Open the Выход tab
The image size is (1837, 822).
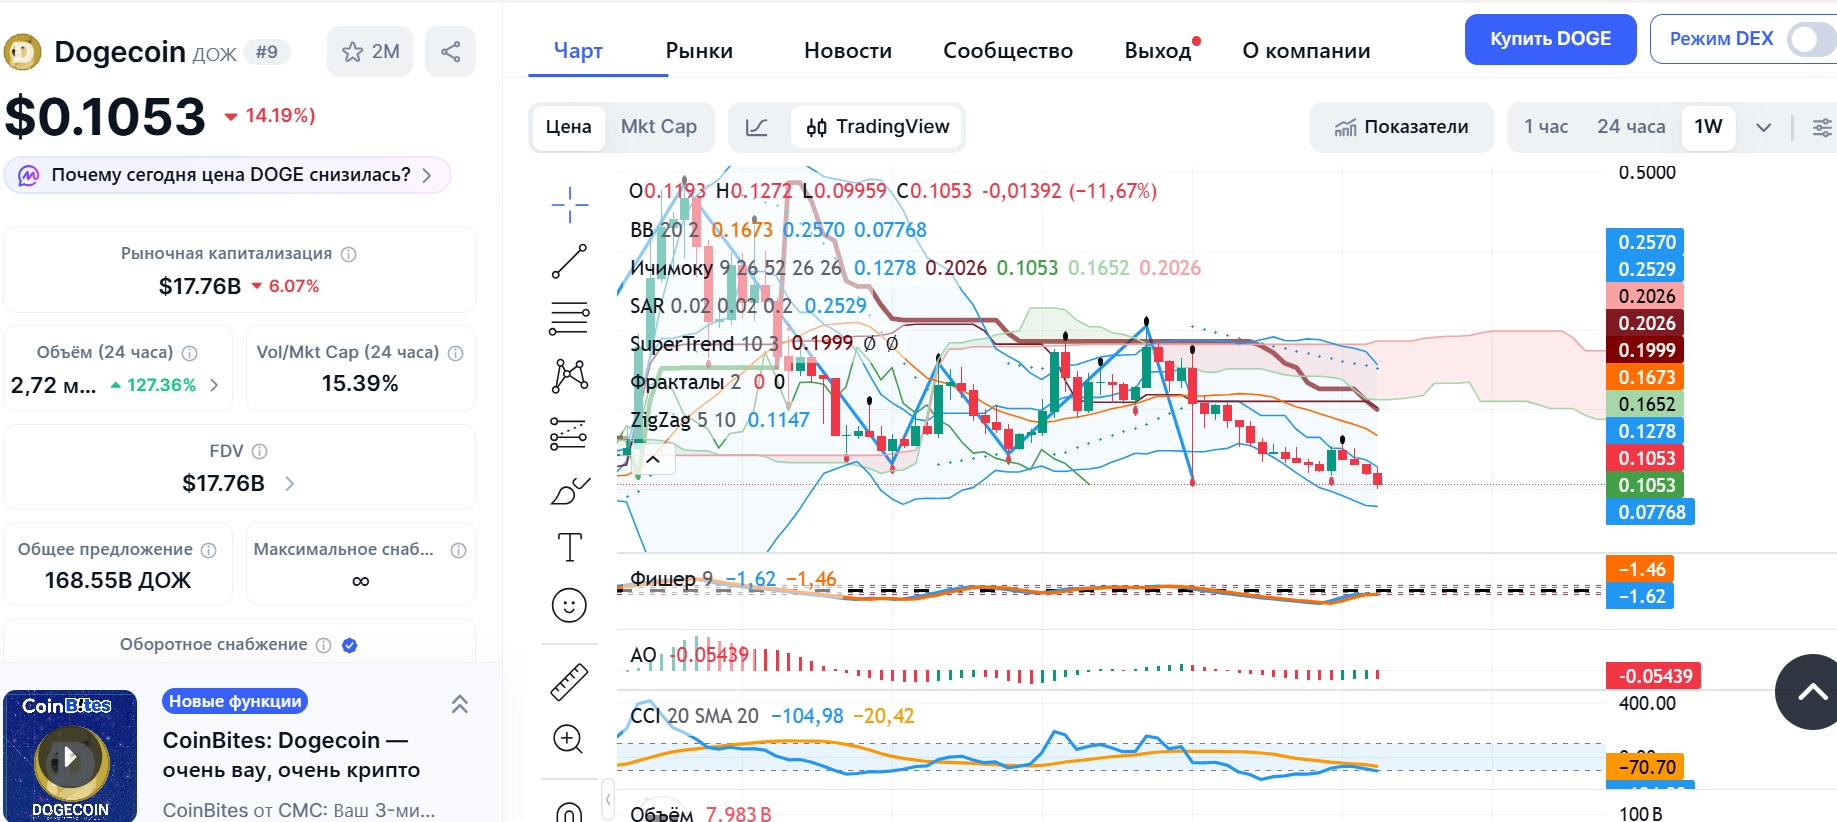coord(1158,50)
